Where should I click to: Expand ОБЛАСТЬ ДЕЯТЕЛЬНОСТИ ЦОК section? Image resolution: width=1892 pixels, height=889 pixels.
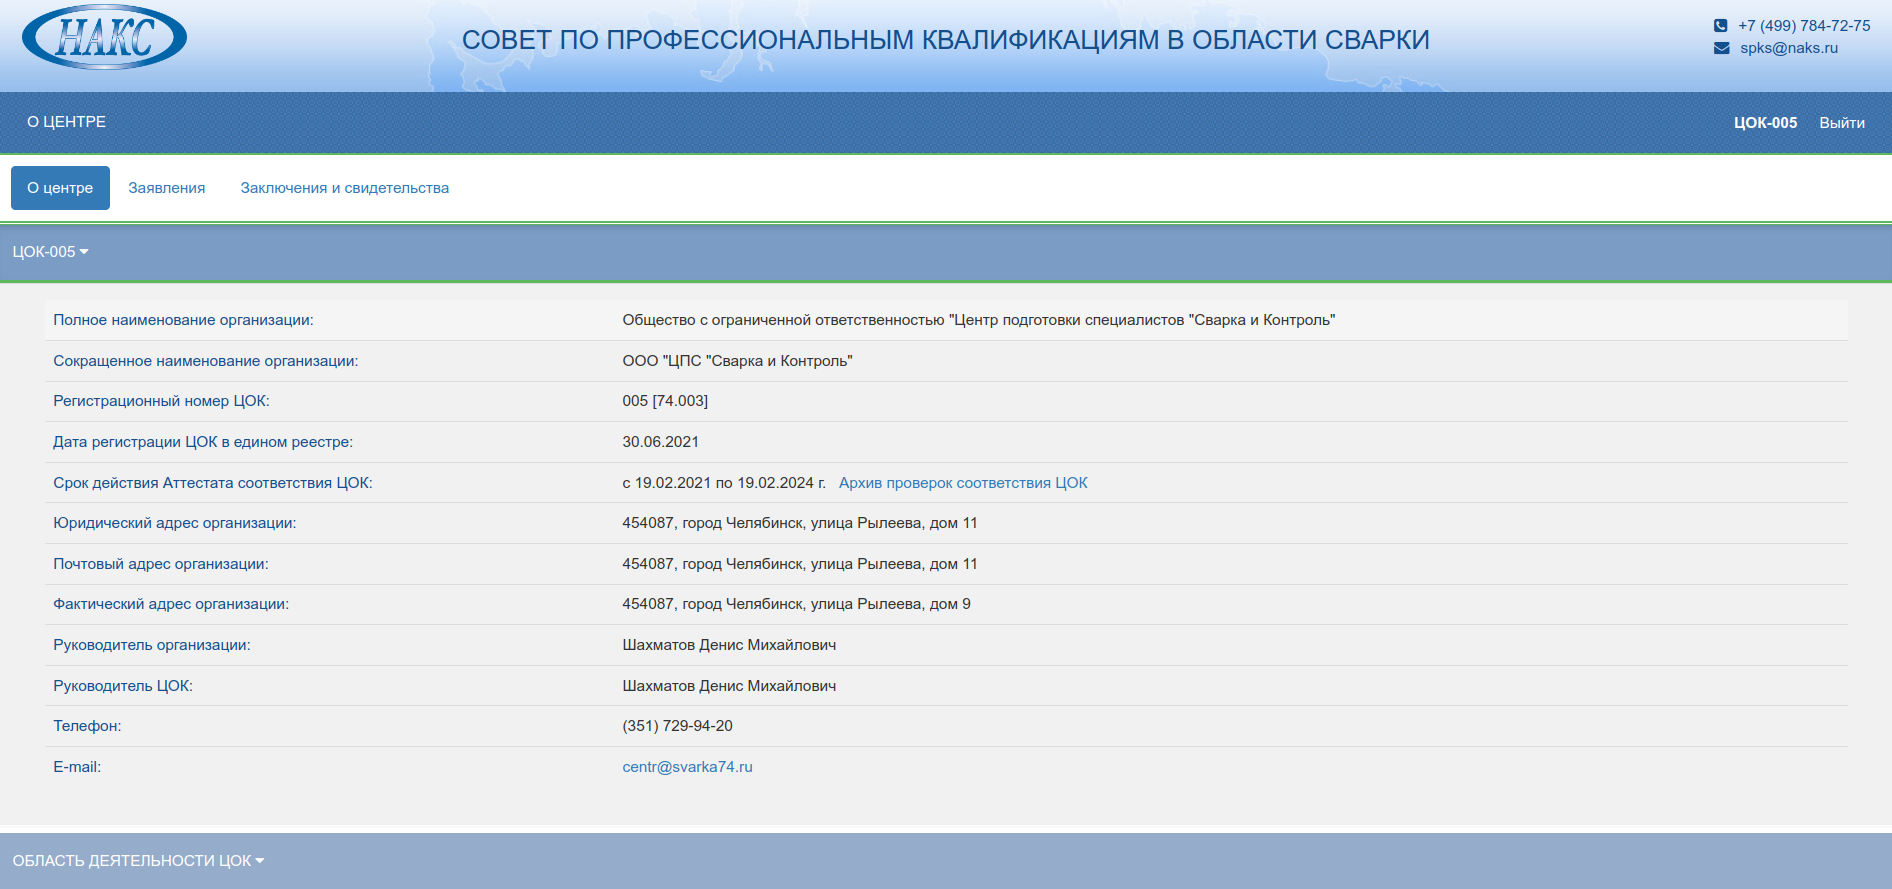tap(138, 861)
